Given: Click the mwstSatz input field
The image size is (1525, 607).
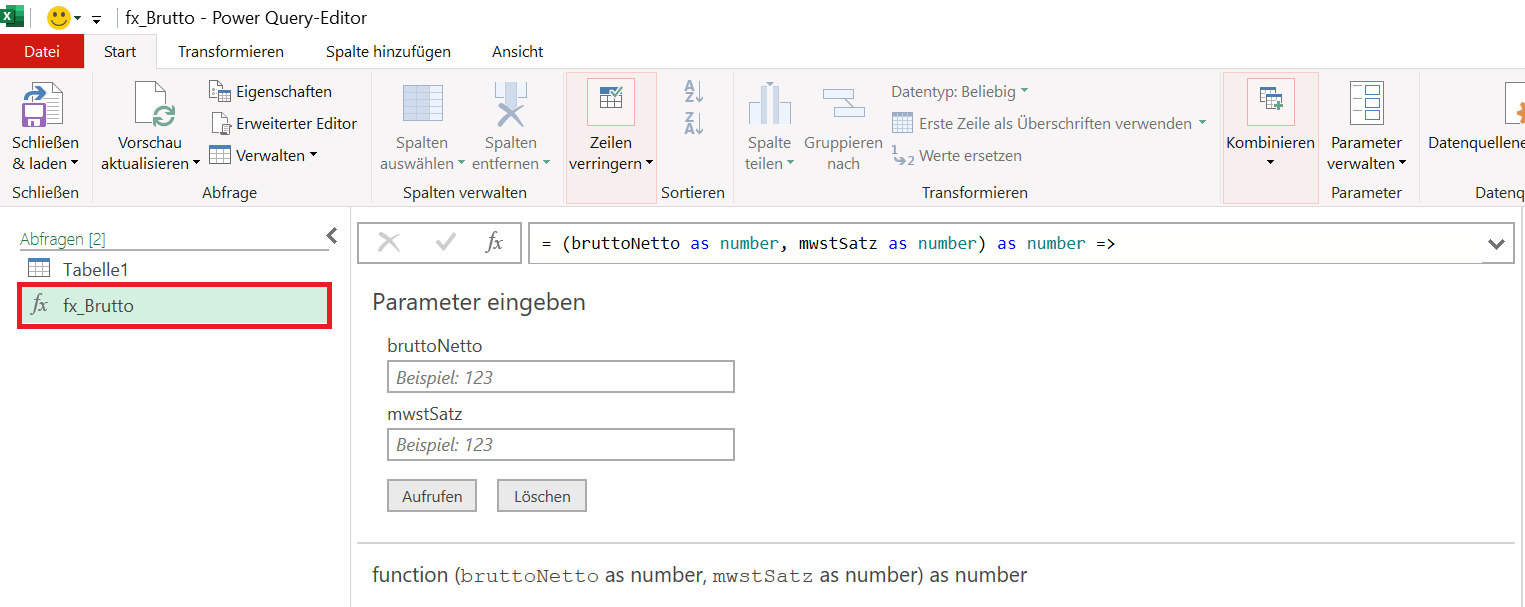Looking at the screenshot, I should 561,444.
